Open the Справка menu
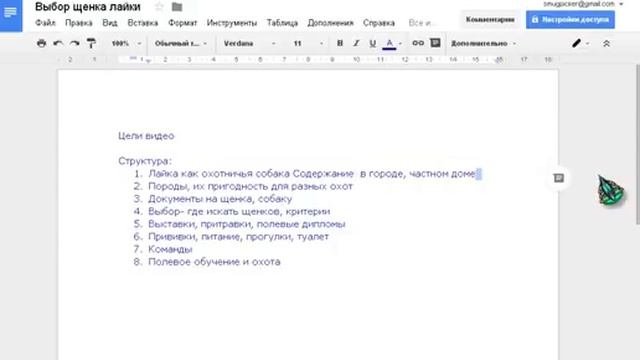The height and width of the screenshot is (360, 640). (x=379, y=23)
